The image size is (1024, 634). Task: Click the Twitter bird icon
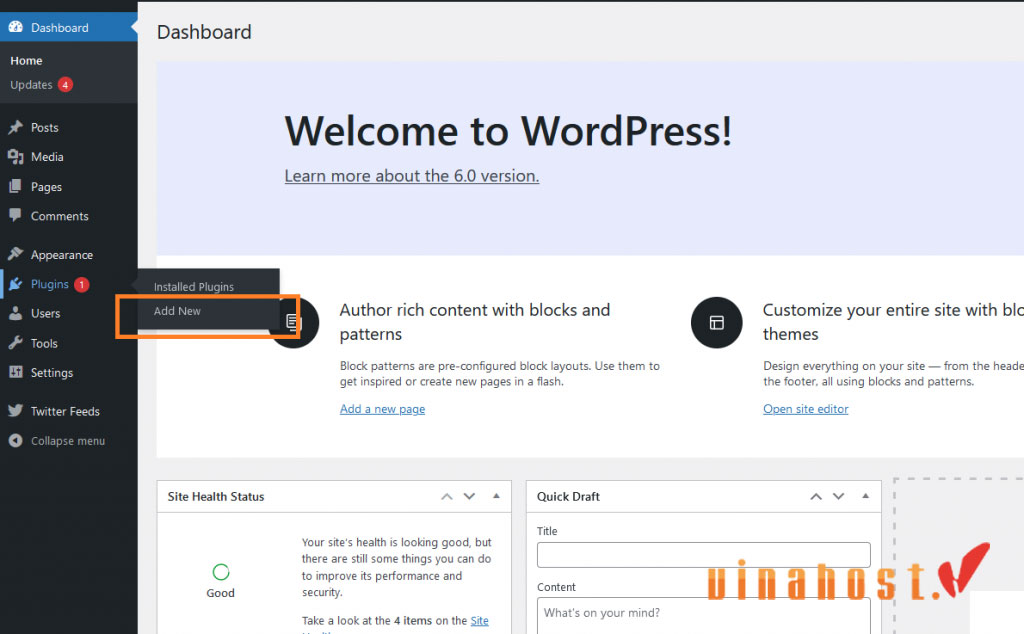(16, 411)
